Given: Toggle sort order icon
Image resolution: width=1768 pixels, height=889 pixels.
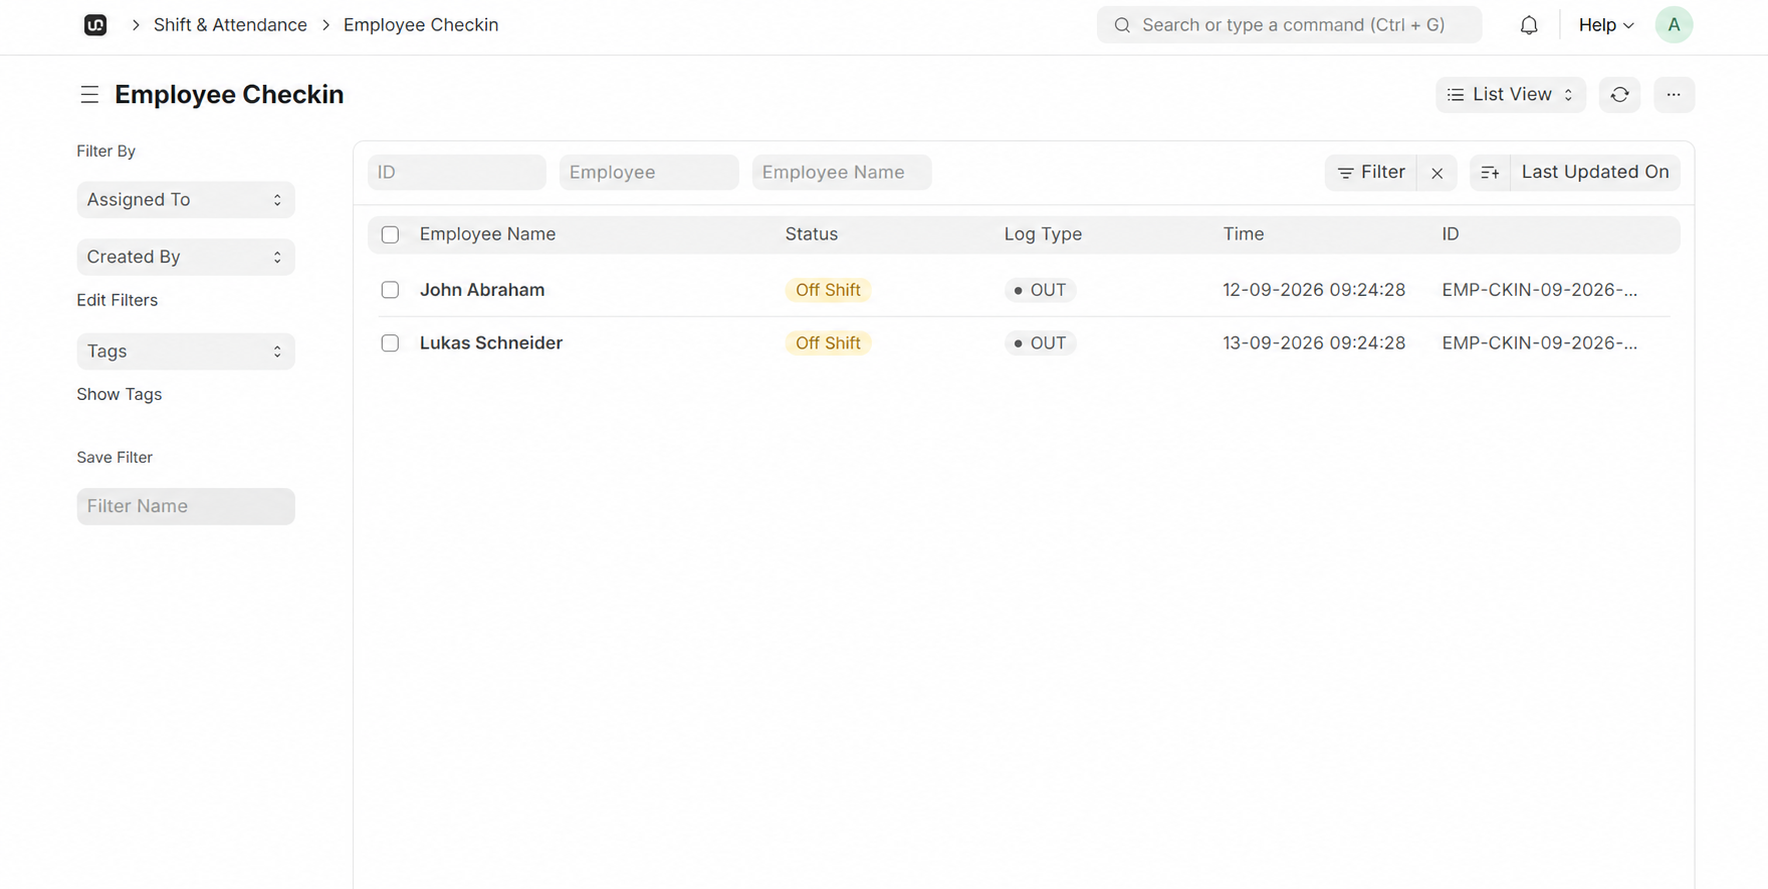Looking at the screenshot, I should 1490,173.
